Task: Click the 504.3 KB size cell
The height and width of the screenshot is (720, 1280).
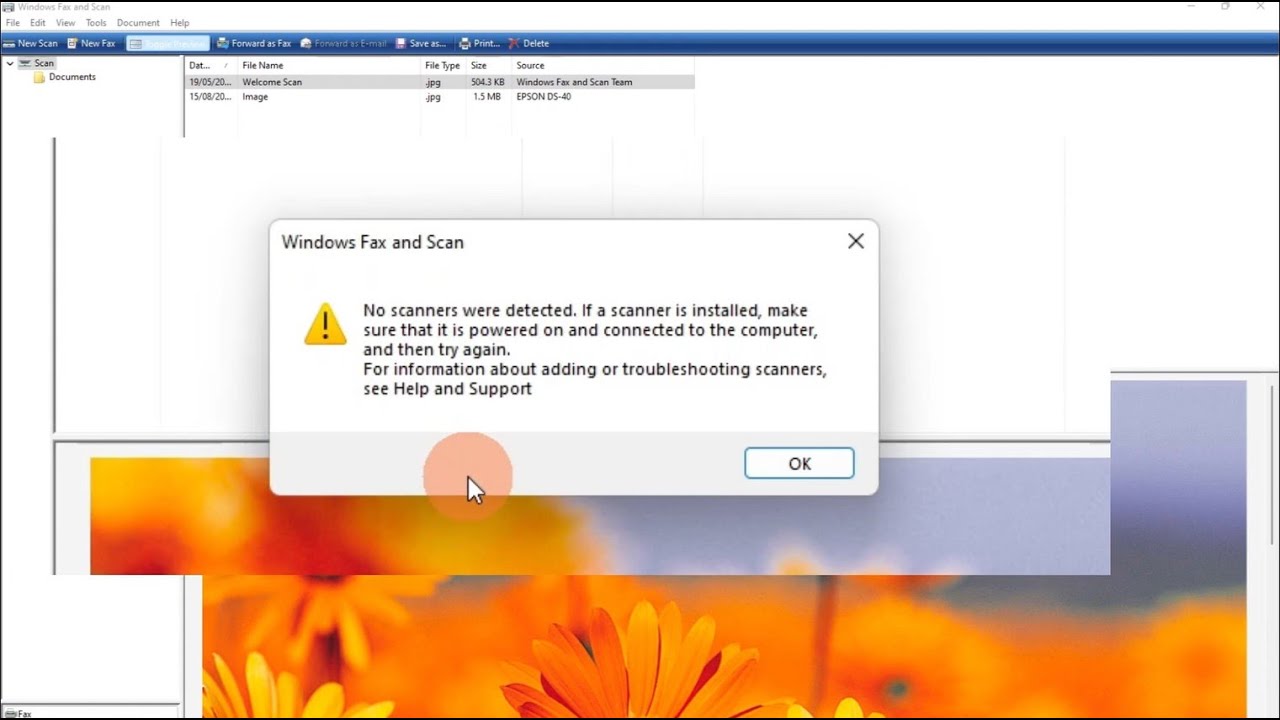Action: 488,82
